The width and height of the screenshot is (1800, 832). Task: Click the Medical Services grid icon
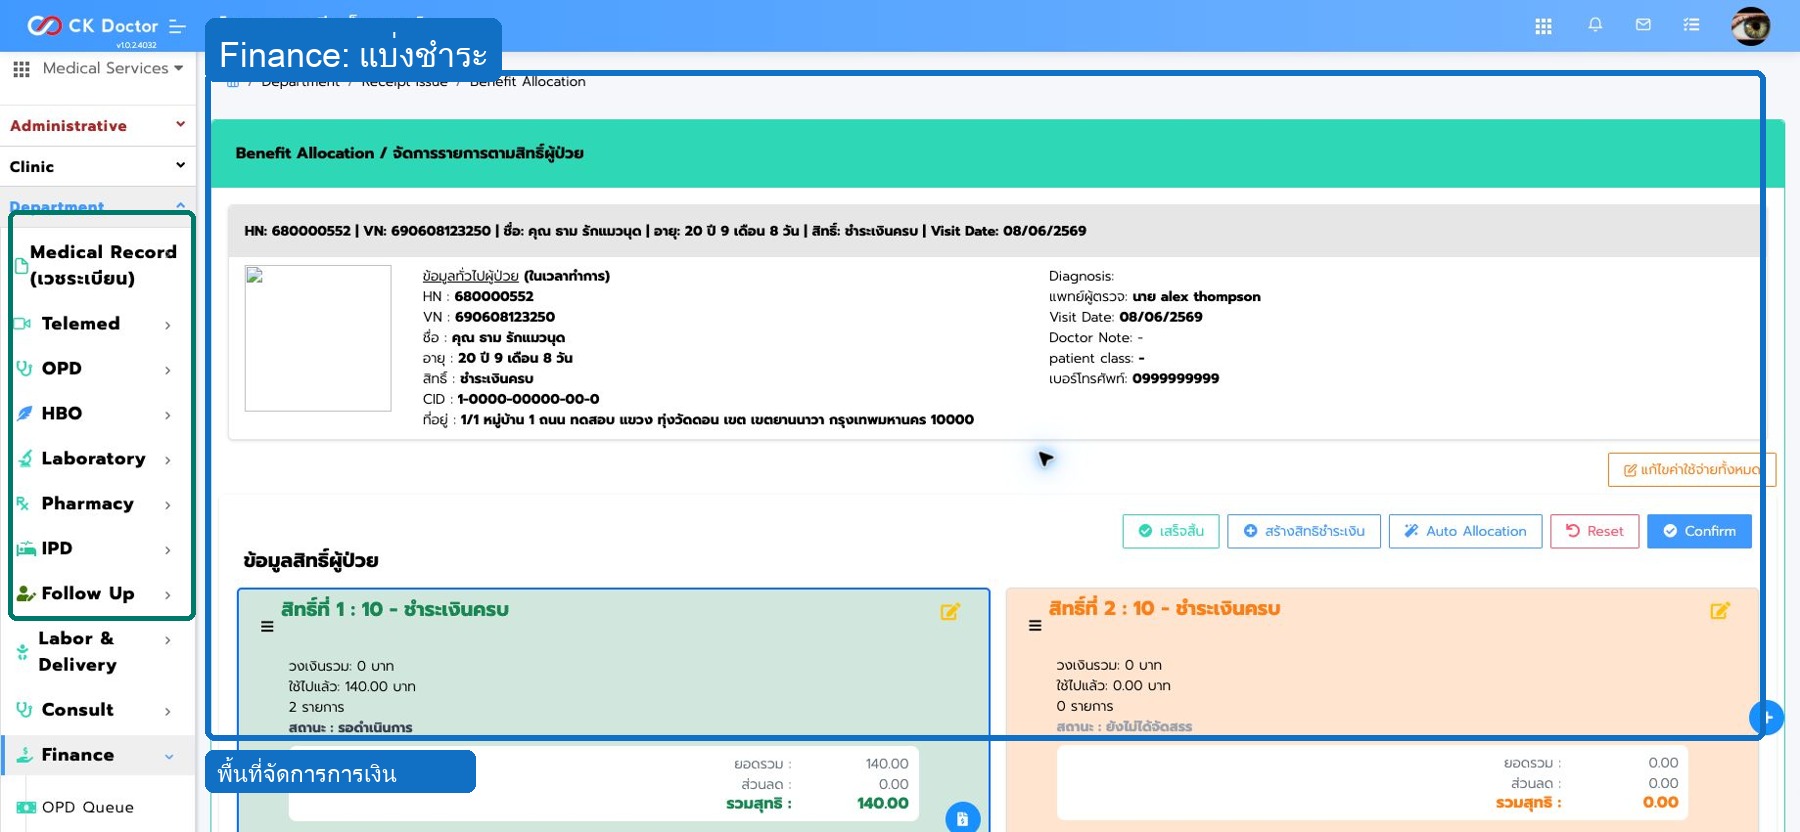(x=21, y=69)
